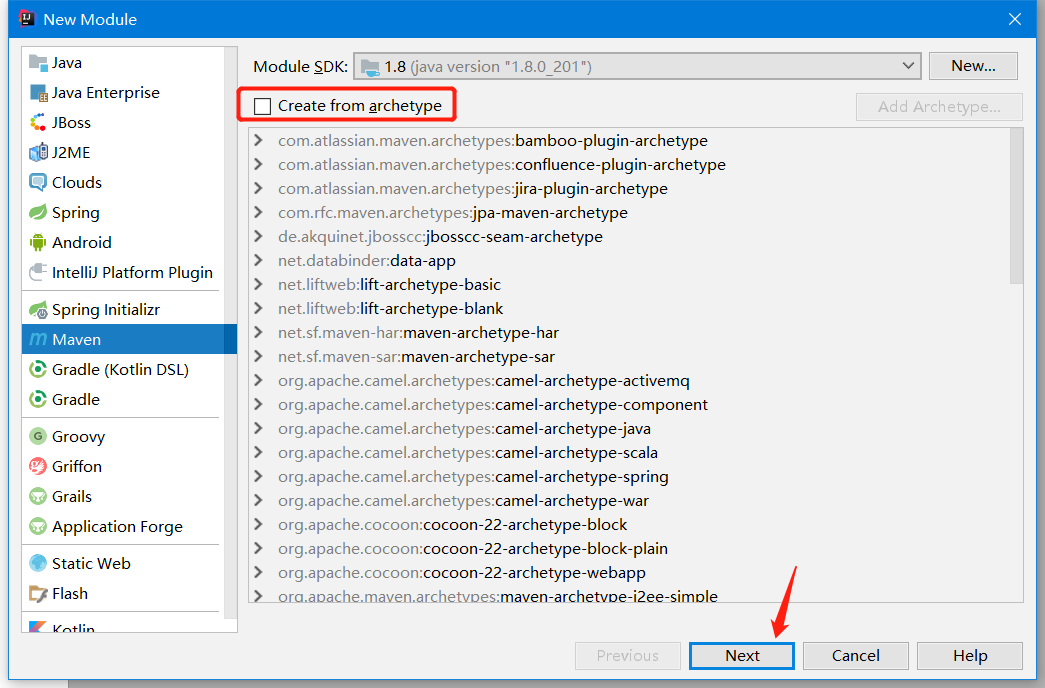Image resolution: width=1045 pixels, height=688 pixels.
Task: Click the Java folder icon
Action: pyautogui.click(x=38, y=63)
